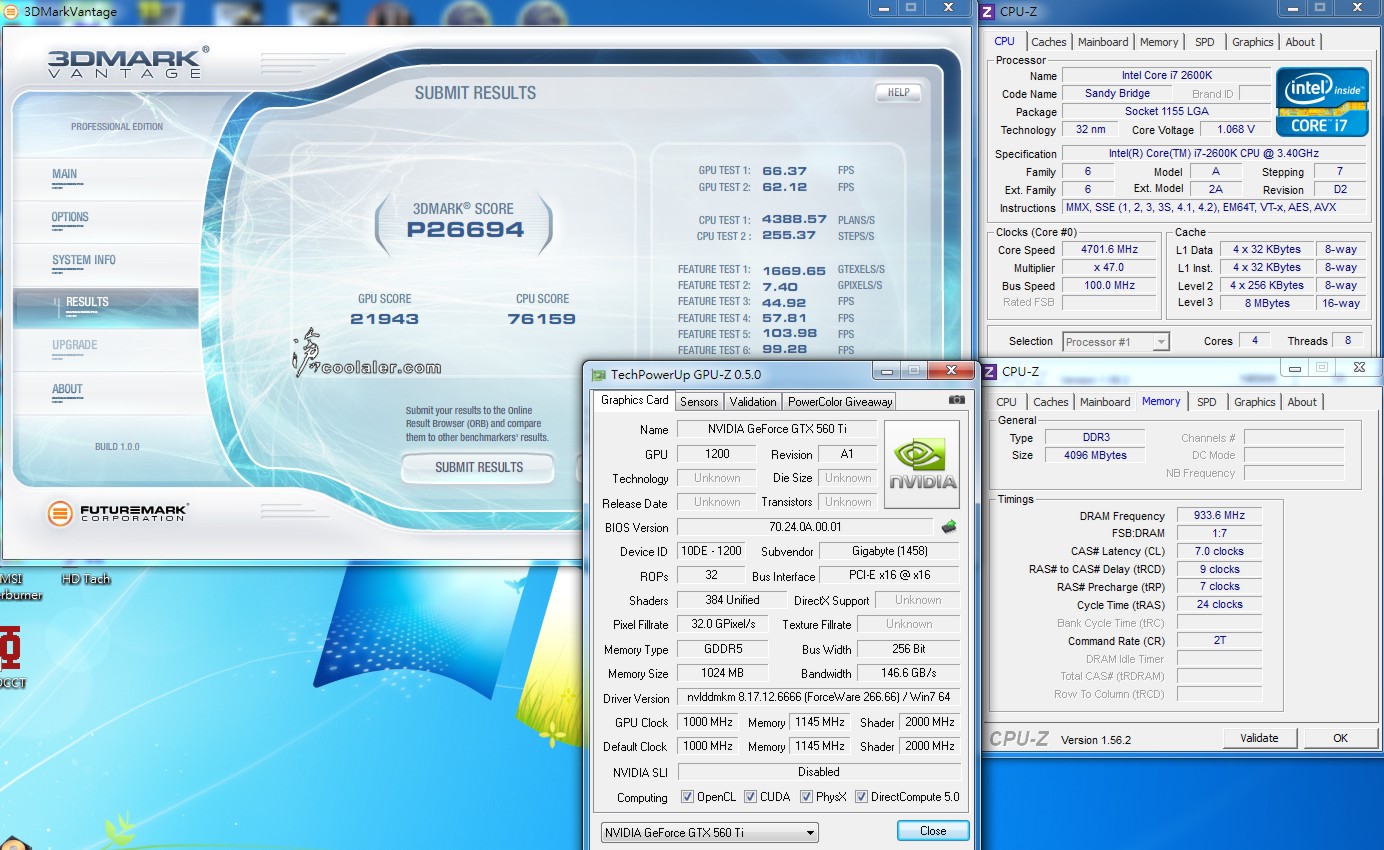This screenshot has height=850, width=1384.
Task: Click the 3DMarkVantage title bar icon
Action: [x=12, y=12]
